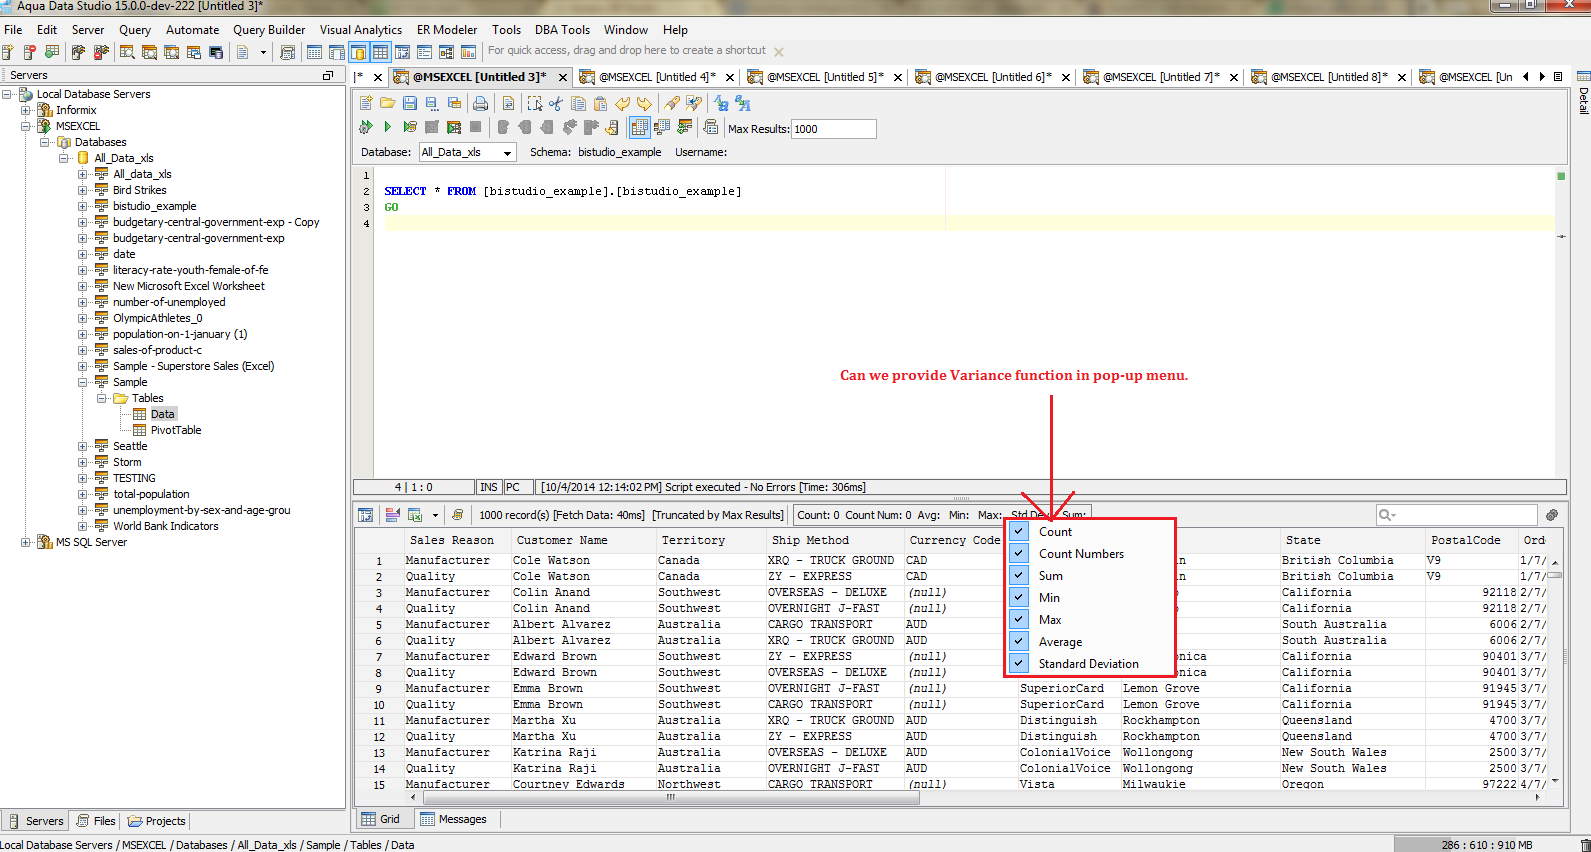Open the Query menu

[135, 30]
